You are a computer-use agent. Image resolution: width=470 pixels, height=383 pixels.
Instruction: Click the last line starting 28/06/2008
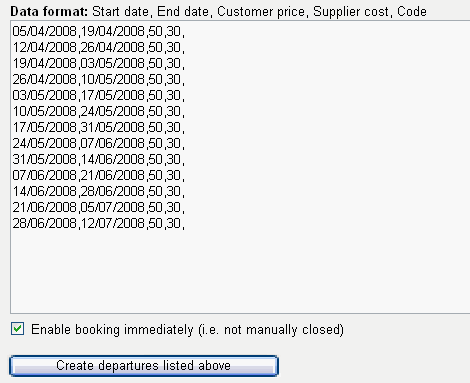pos(98,223)
